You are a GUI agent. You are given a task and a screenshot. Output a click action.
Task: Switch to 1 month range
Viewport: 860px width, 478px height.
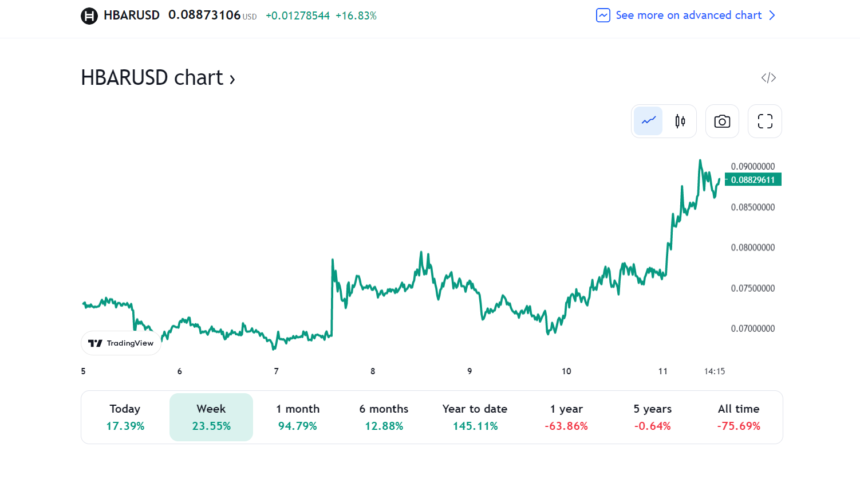(x=297, y=417)
